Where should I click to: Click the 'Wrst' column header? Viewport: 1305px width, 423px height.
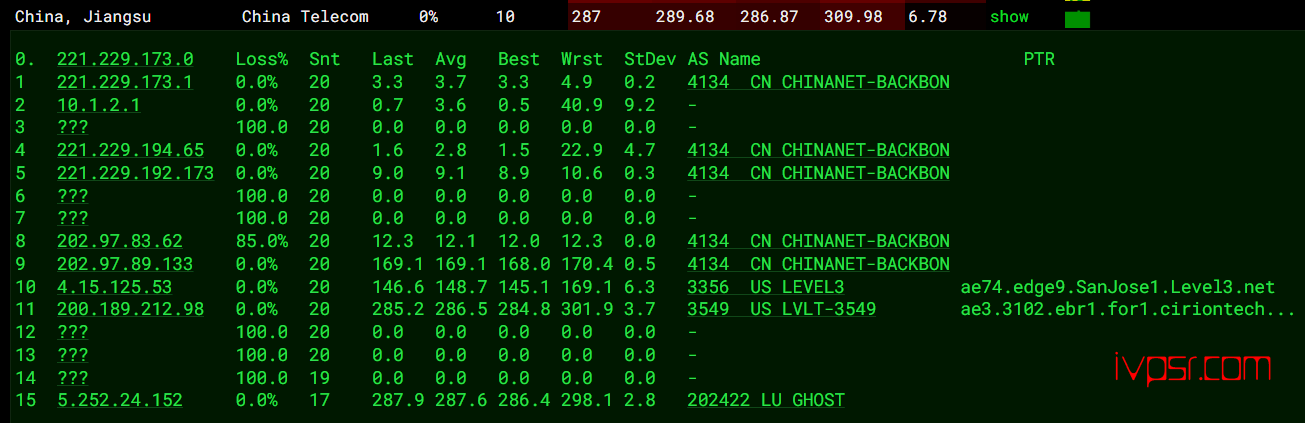click(x=581, y=59)
